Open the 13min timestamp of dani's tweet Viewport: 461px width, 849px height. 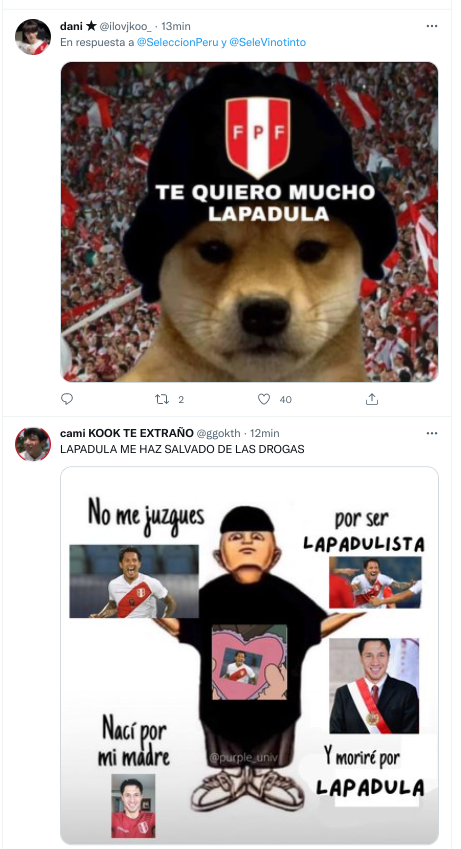pos(176,26)
